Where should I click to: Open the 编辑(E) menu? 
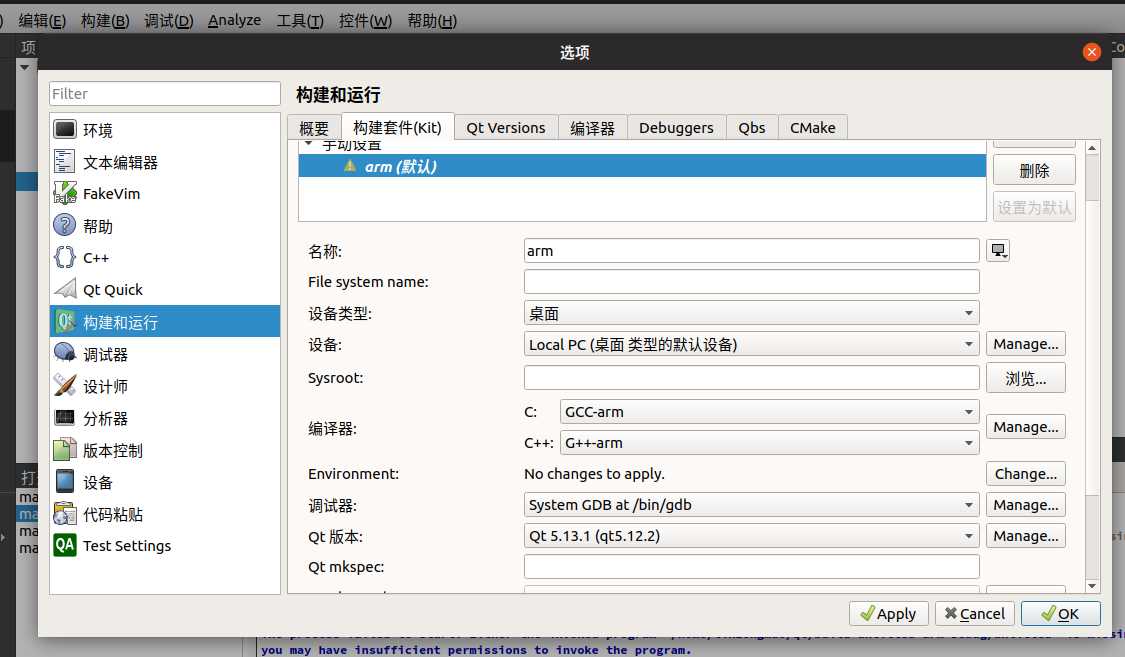coord(42,20)
